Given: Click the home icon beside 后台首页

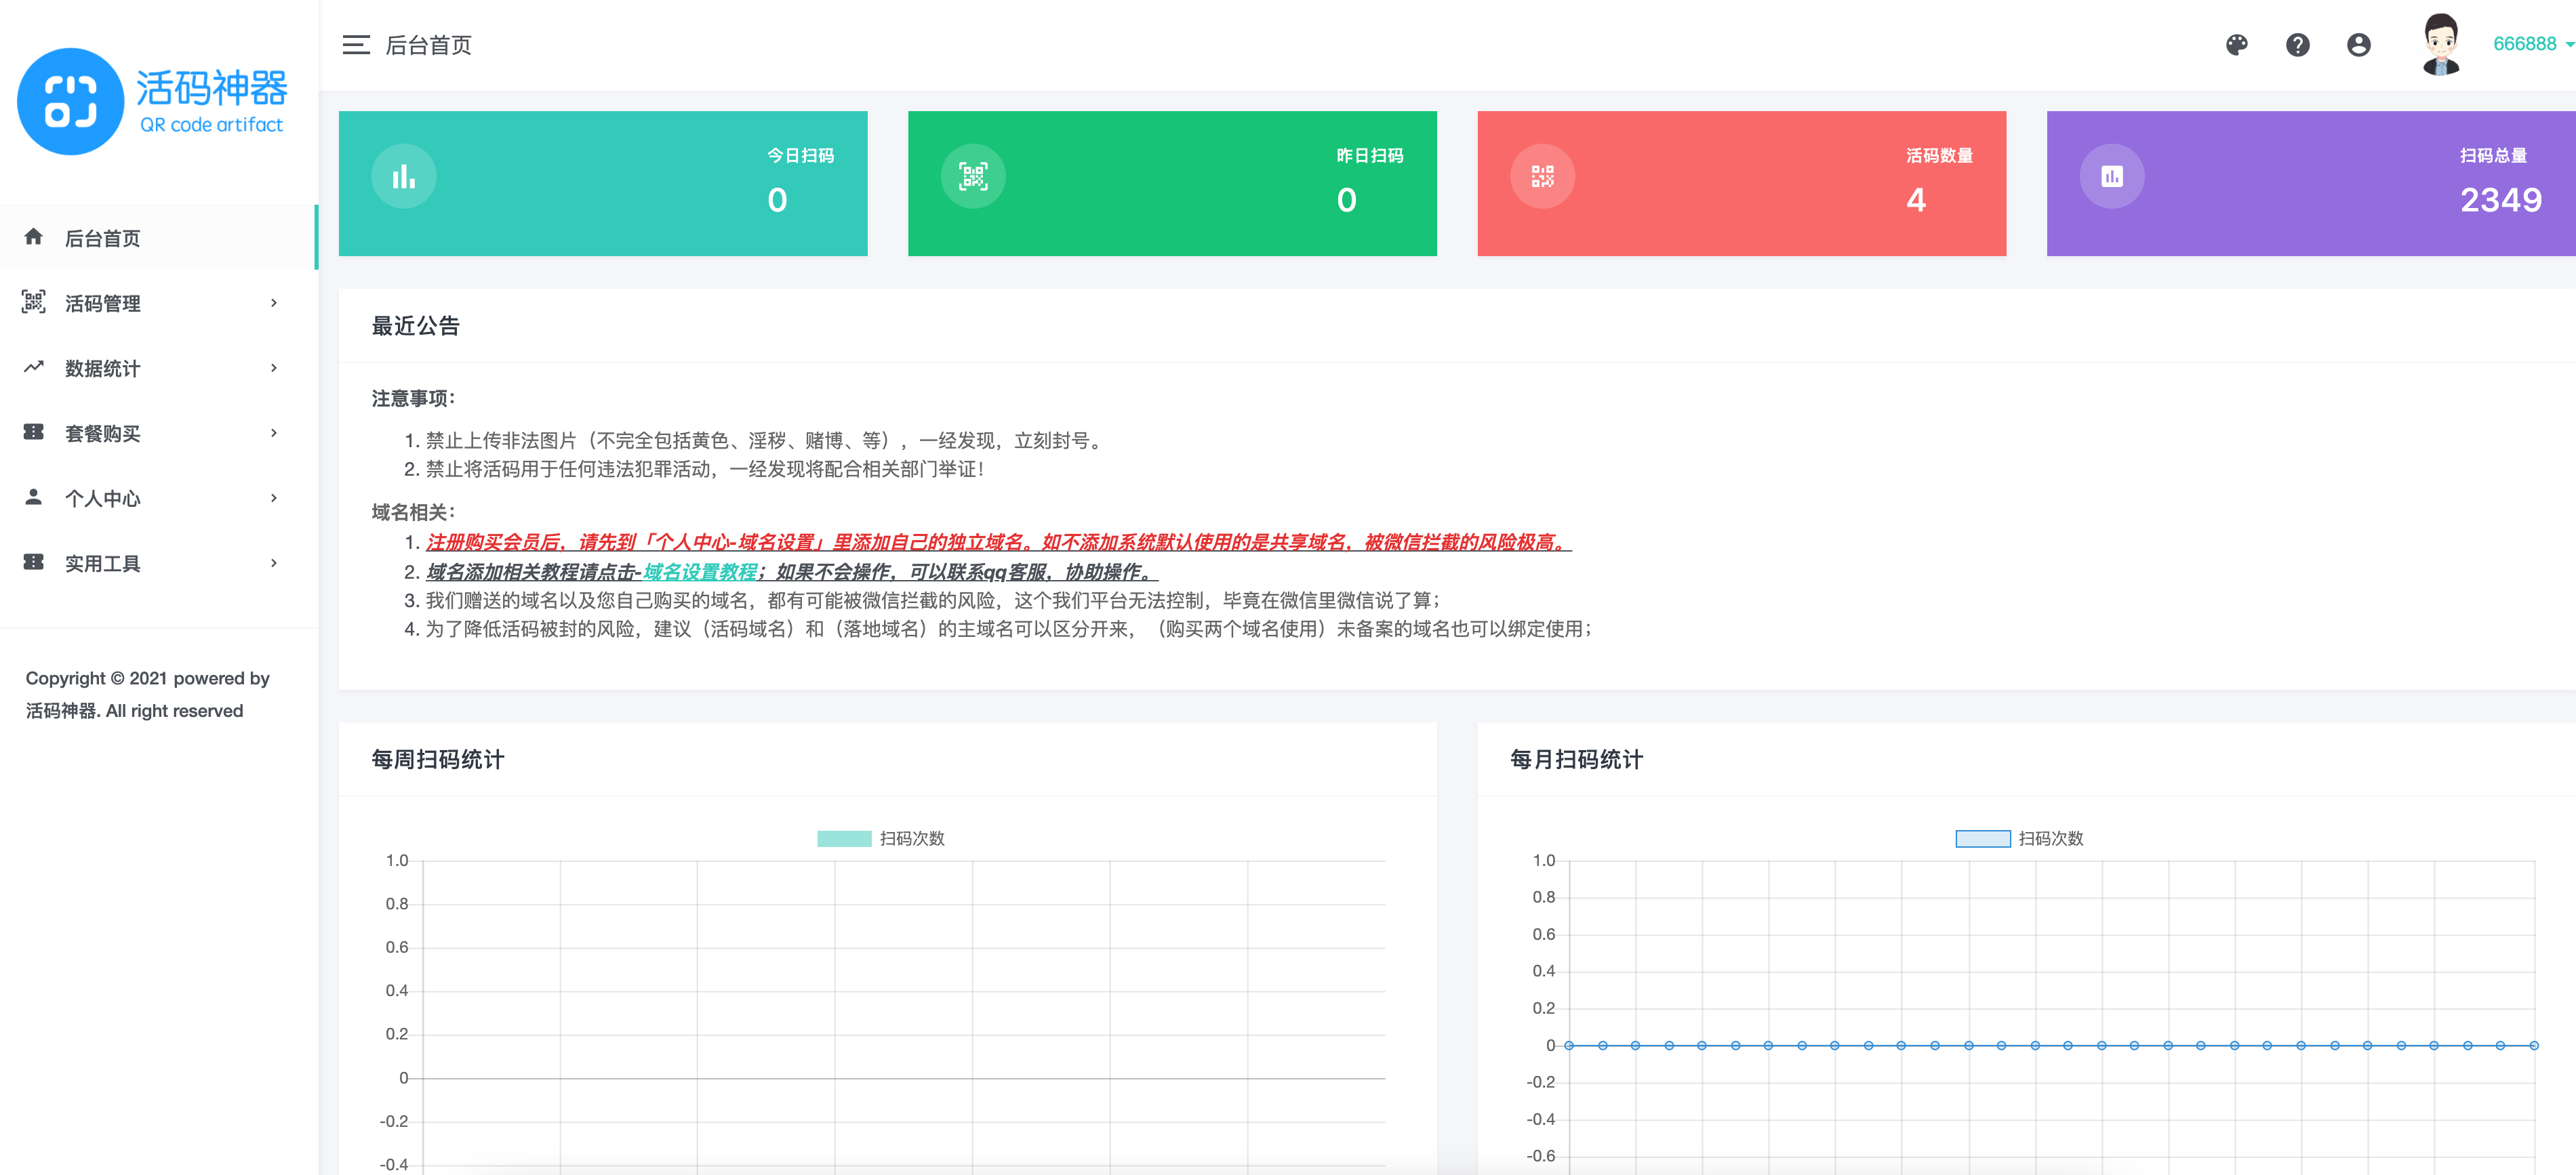Looking at the screenshot, I should [34, 237].
